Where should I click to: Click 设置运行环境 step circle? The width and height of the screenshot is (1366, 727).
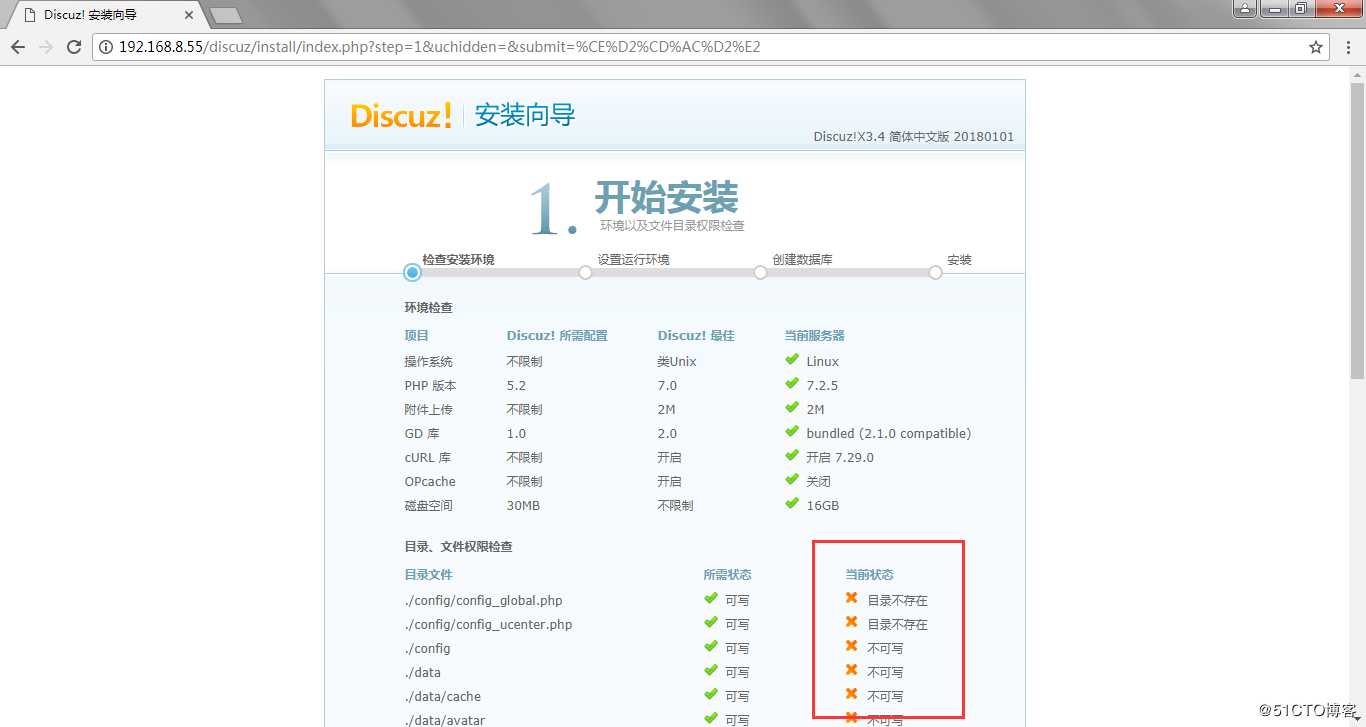tap(585, 272)
